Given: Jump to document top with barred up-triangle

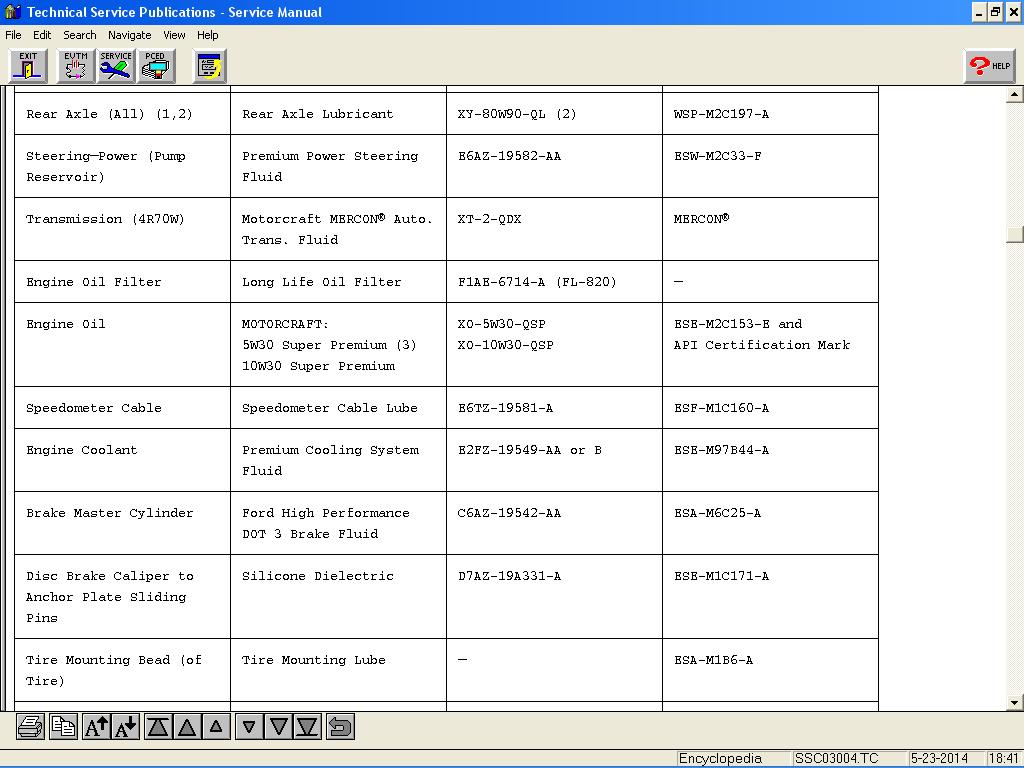Looking at the screenshot, I should pyautogui.click(x=158, y=727).
